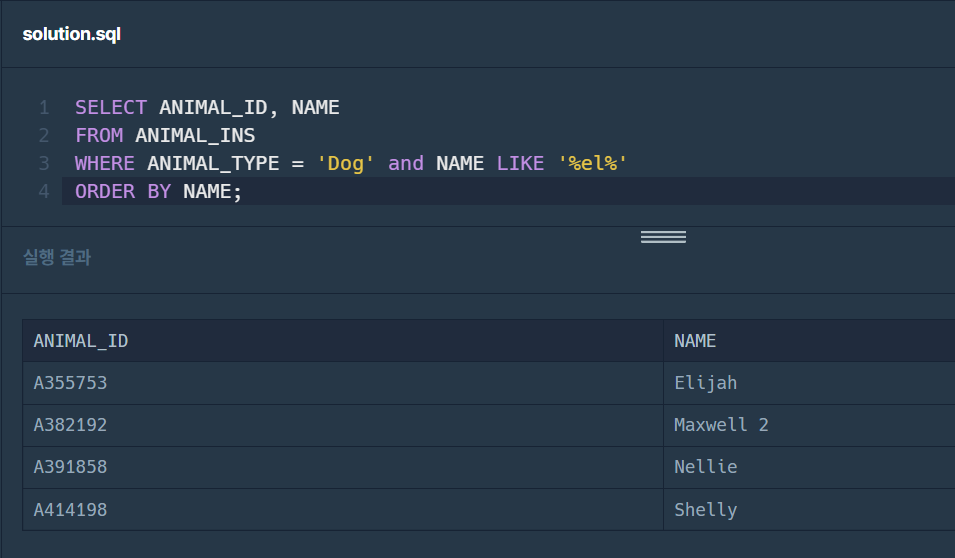This screenshot has width=955, height=558.
Task: Click the panel resize handle bars
Action: click(x=663, y=237)
